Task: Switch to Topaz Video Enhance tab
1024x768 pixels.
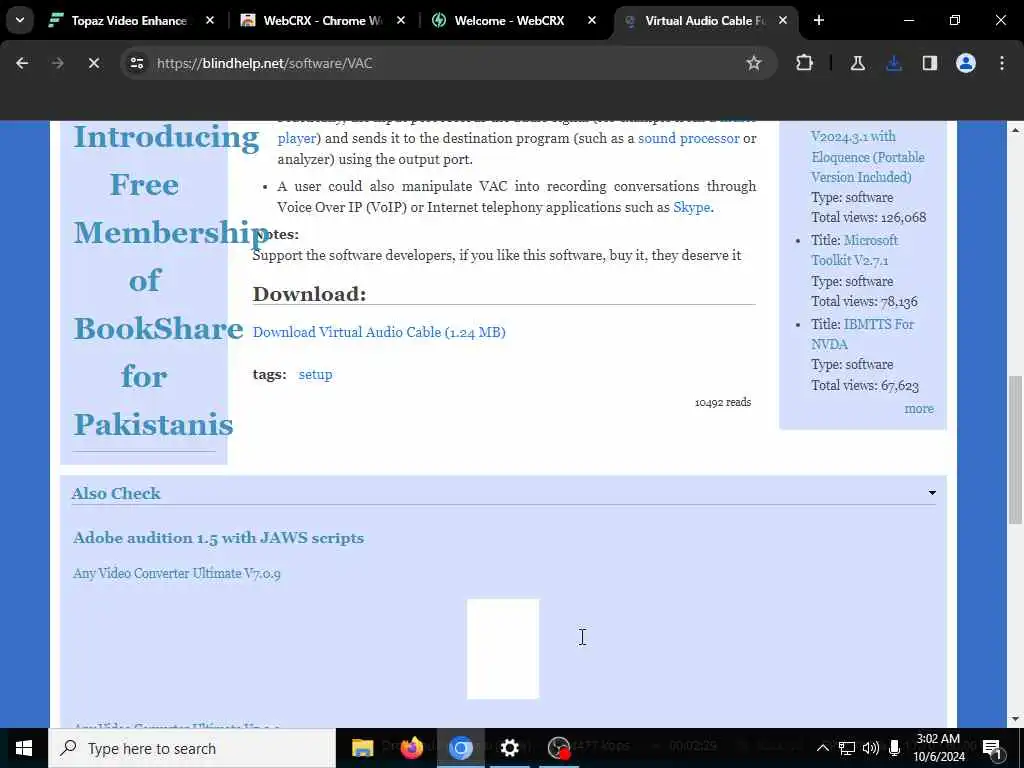Action: (x=129, y=20)
